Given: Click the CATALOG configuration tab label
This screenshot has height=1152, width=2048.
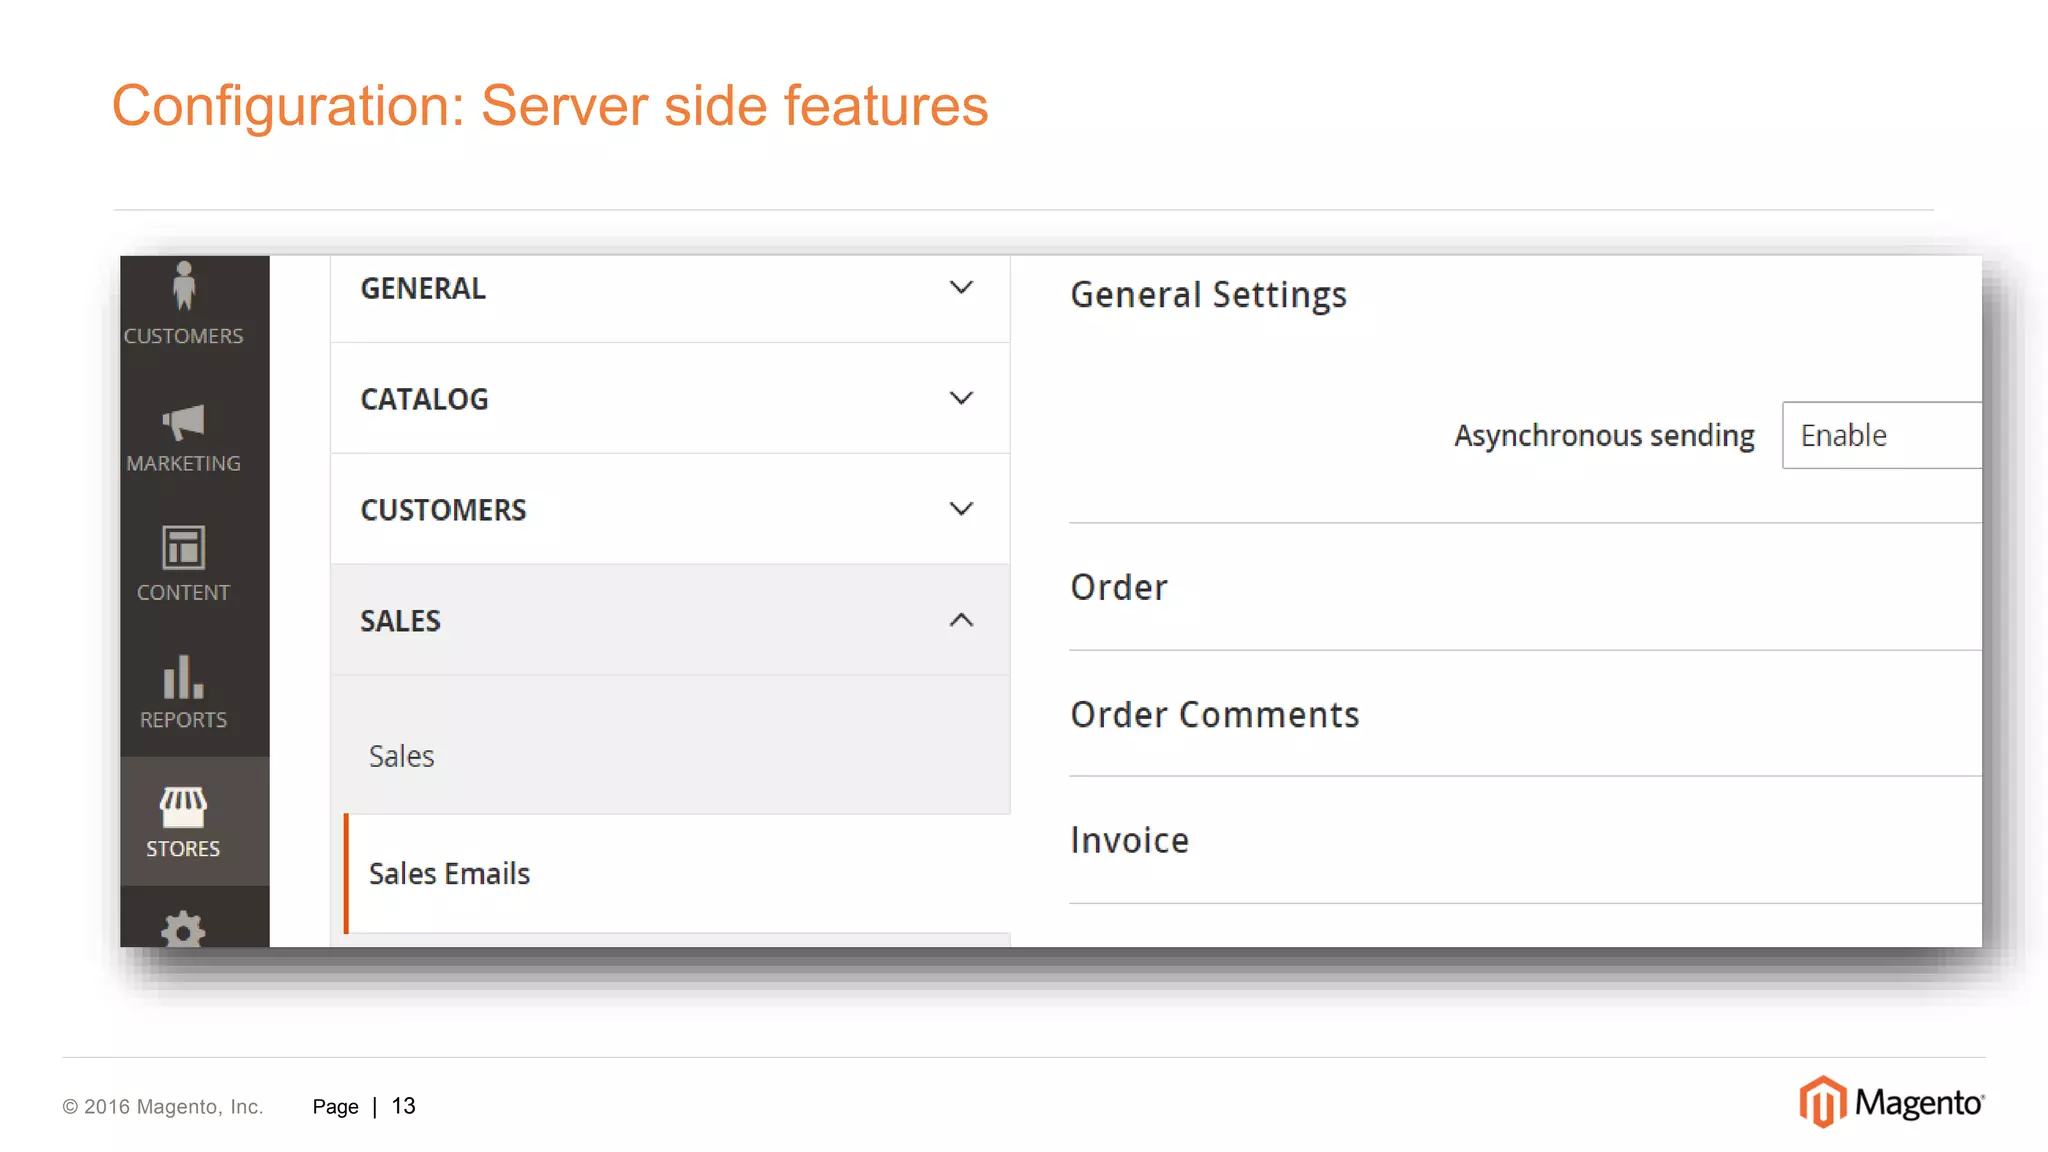Looking at the screenshot, I should [x=424, y=399].
